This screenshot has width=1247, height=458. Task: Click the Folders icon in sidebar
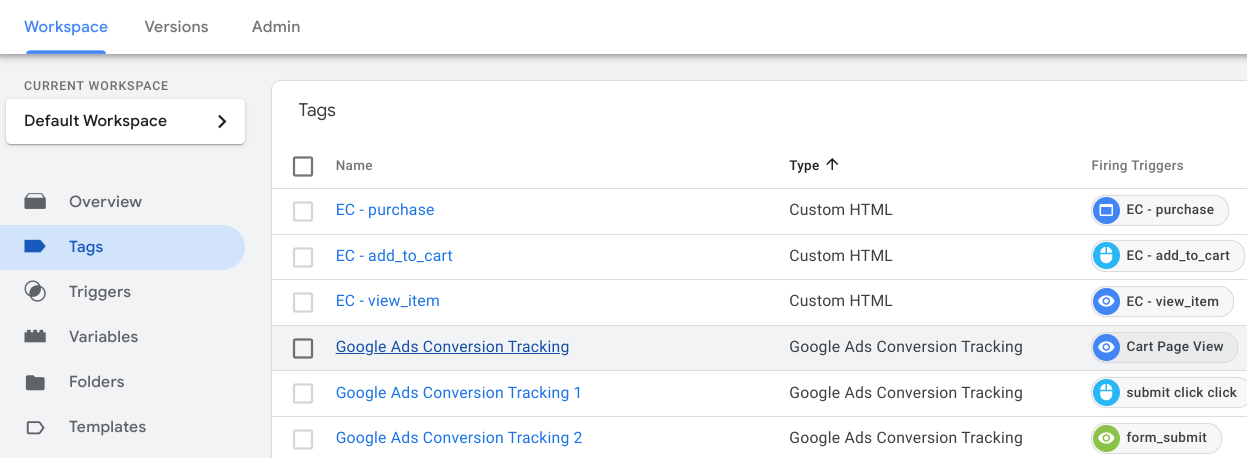[x=35, y=382]
